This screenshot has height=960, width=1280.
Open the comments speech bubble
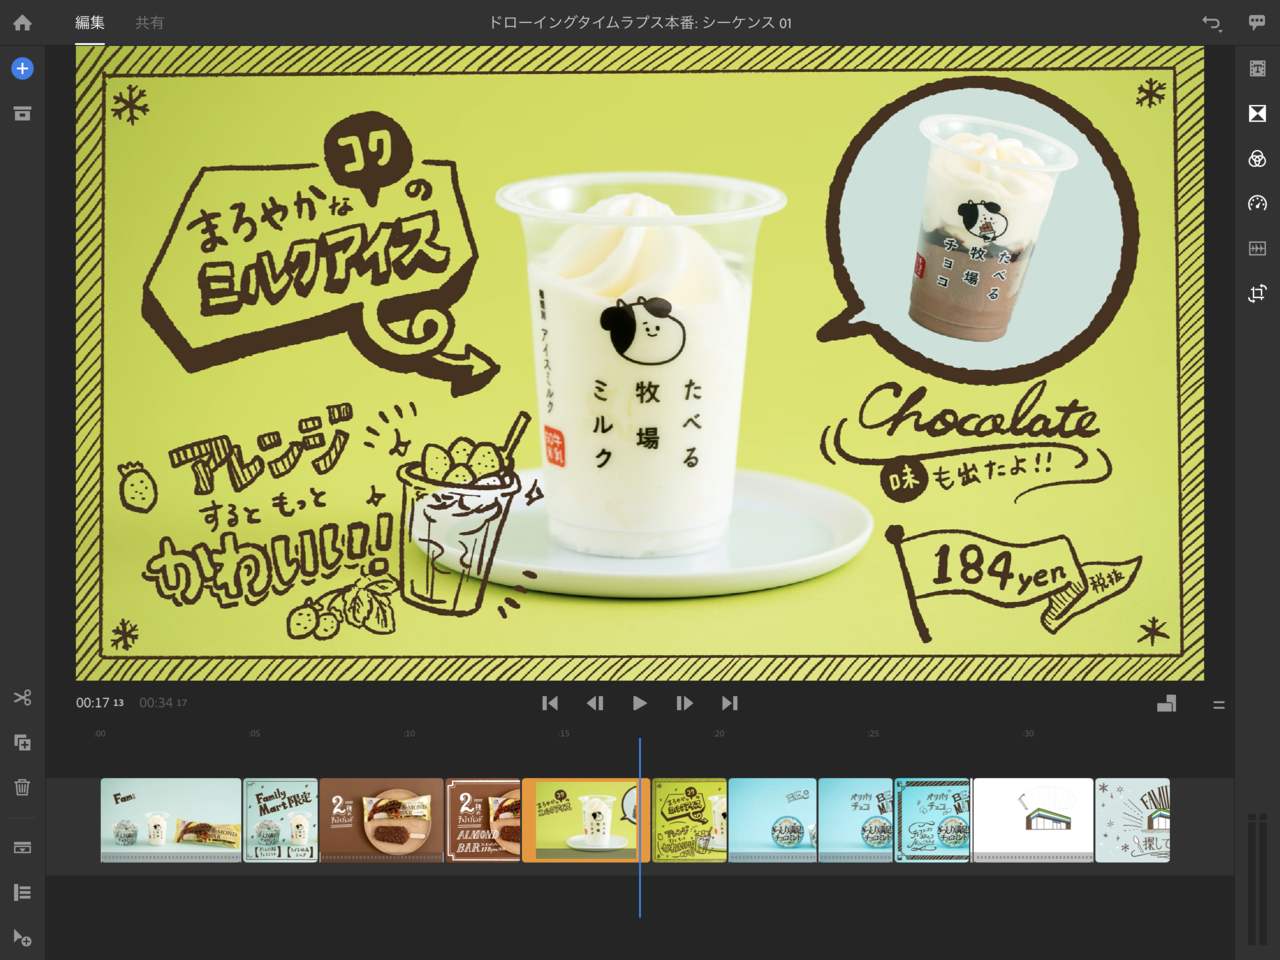(x=1257, y=23)
